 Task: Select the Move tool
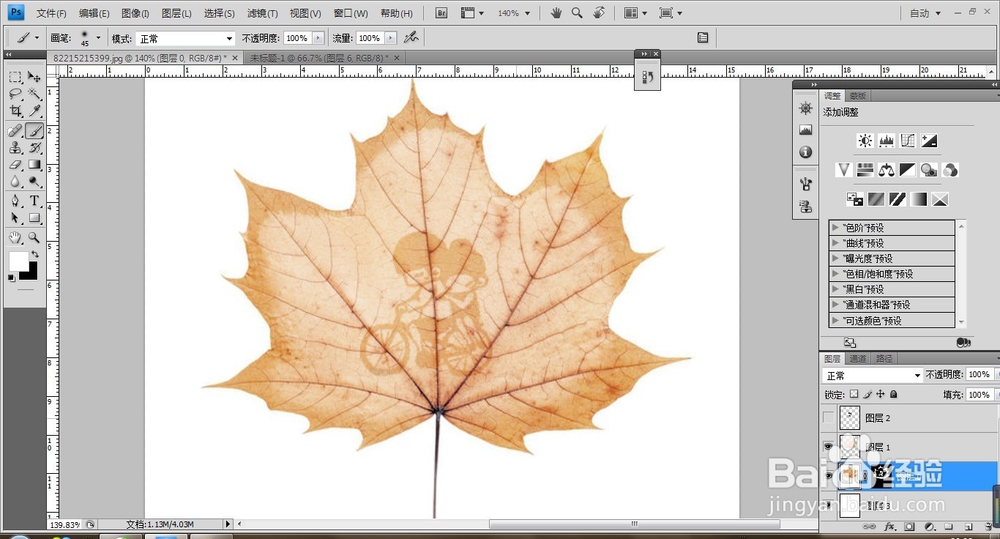(x=34, y=77)
